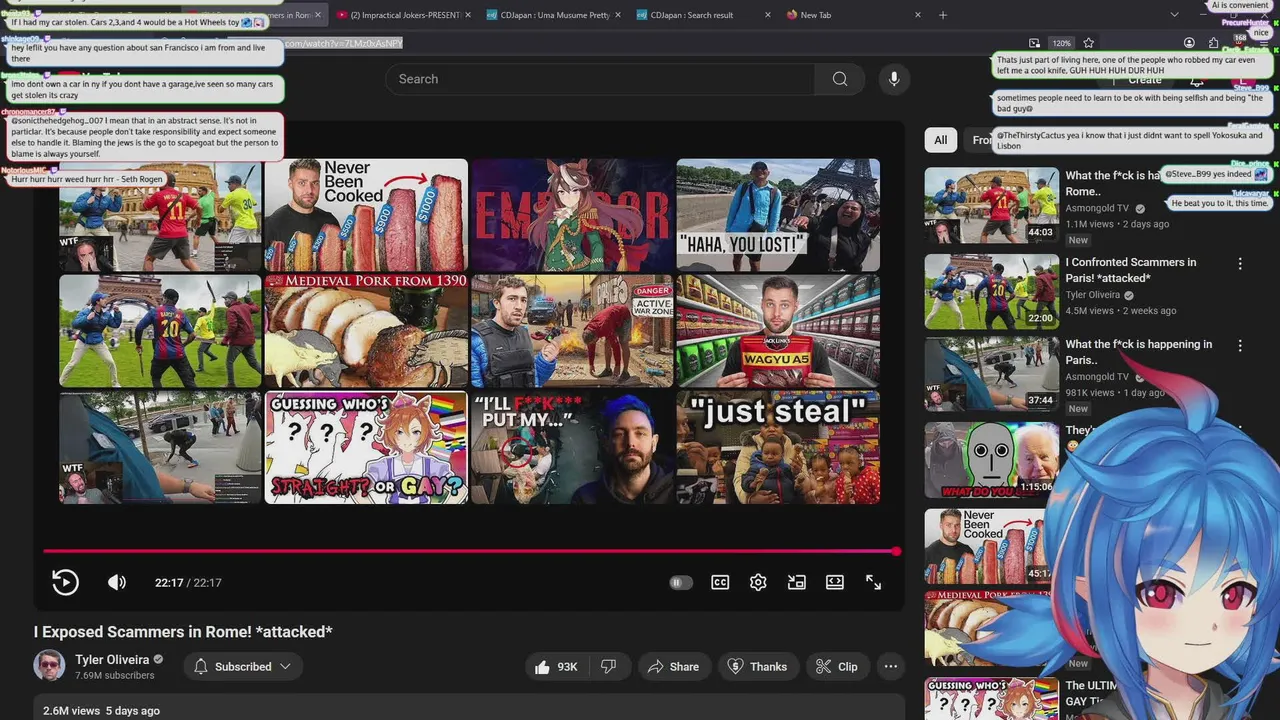Click the scrubber dot at progress end
This screenshot has height=720, width=1280.
tap(896, 551)
